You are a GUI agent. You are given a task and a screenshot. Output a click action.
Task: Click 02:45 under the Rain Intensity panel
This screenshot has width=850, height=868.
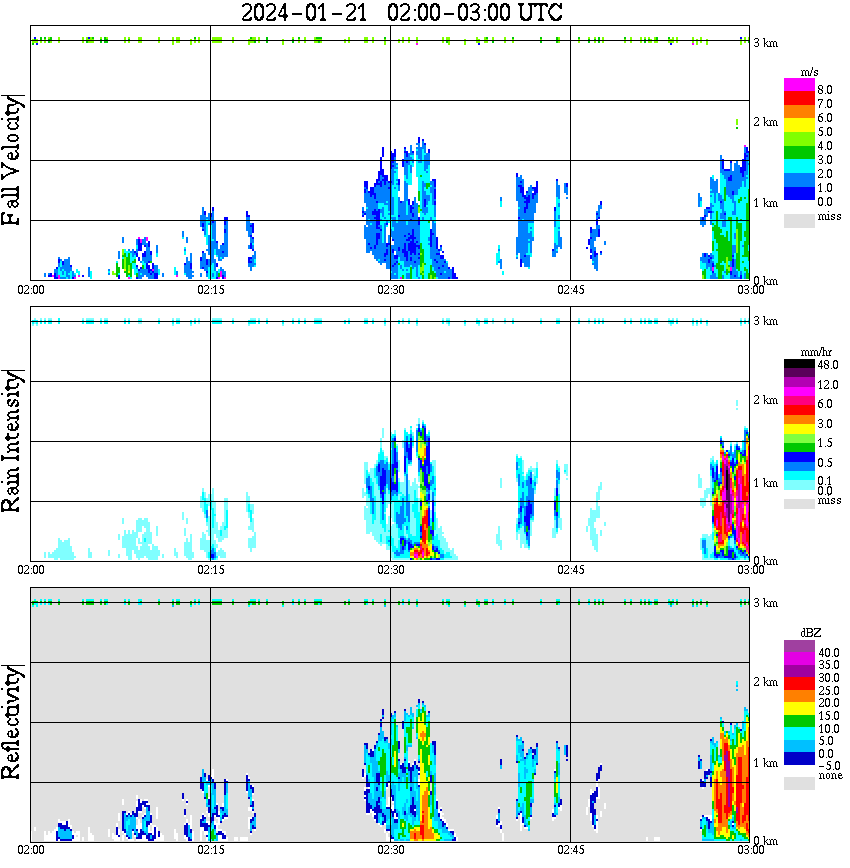(x=571, y=570)
